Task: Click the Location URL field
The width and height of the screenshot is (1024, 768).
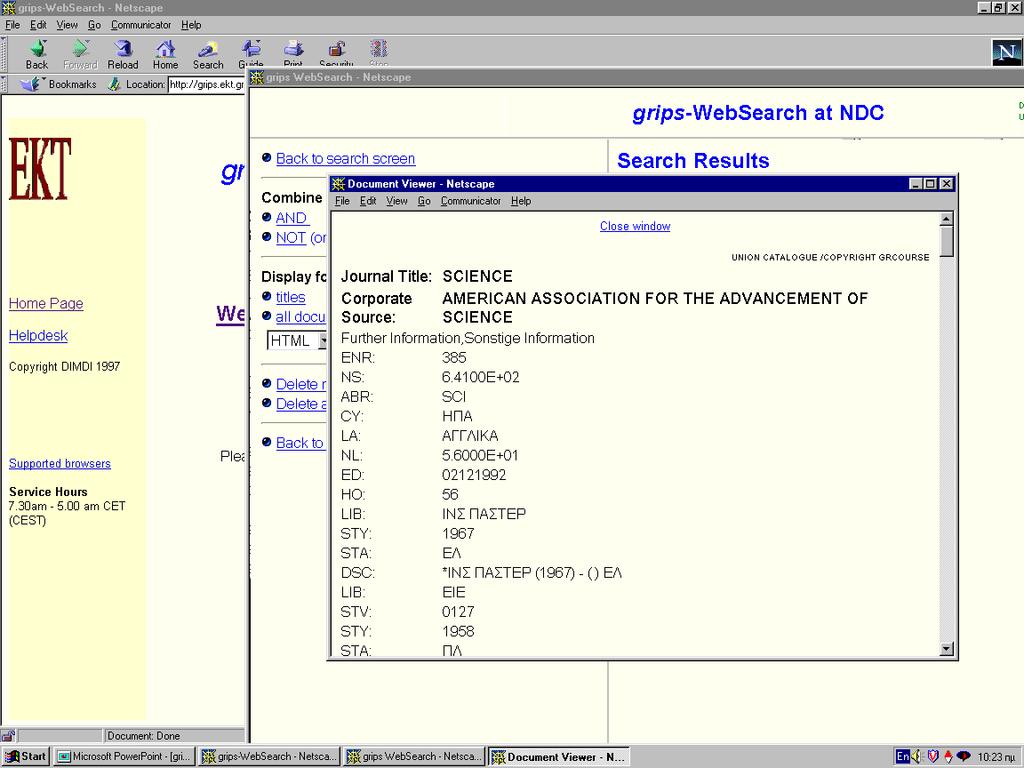Action: tap(206, 84)
